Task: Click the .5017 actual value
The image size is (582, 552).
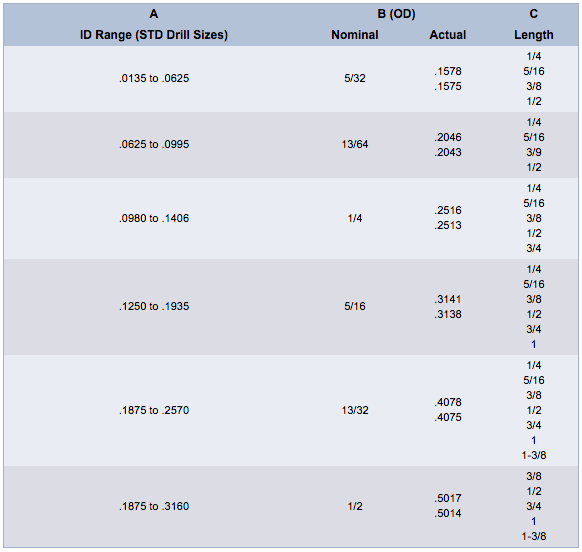Action: [x=448, y=498]
